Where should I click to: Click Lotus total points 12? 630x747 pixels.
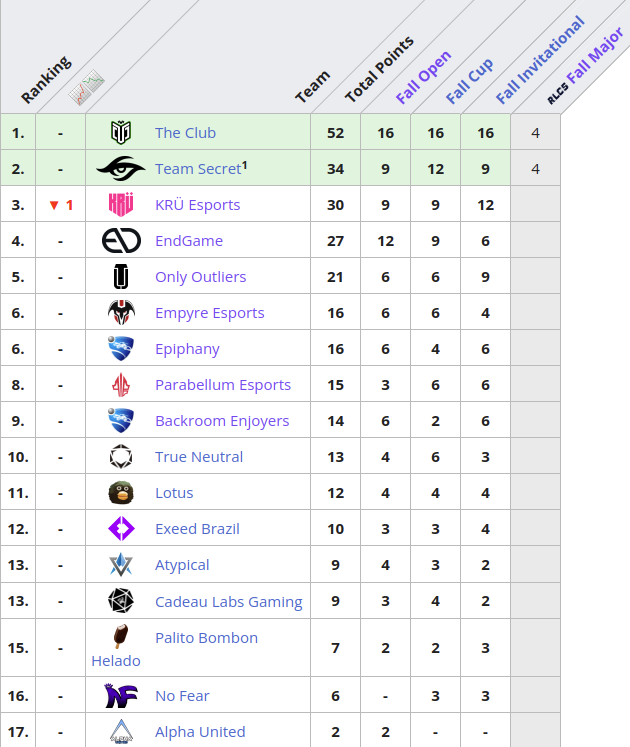coord(335,493)
